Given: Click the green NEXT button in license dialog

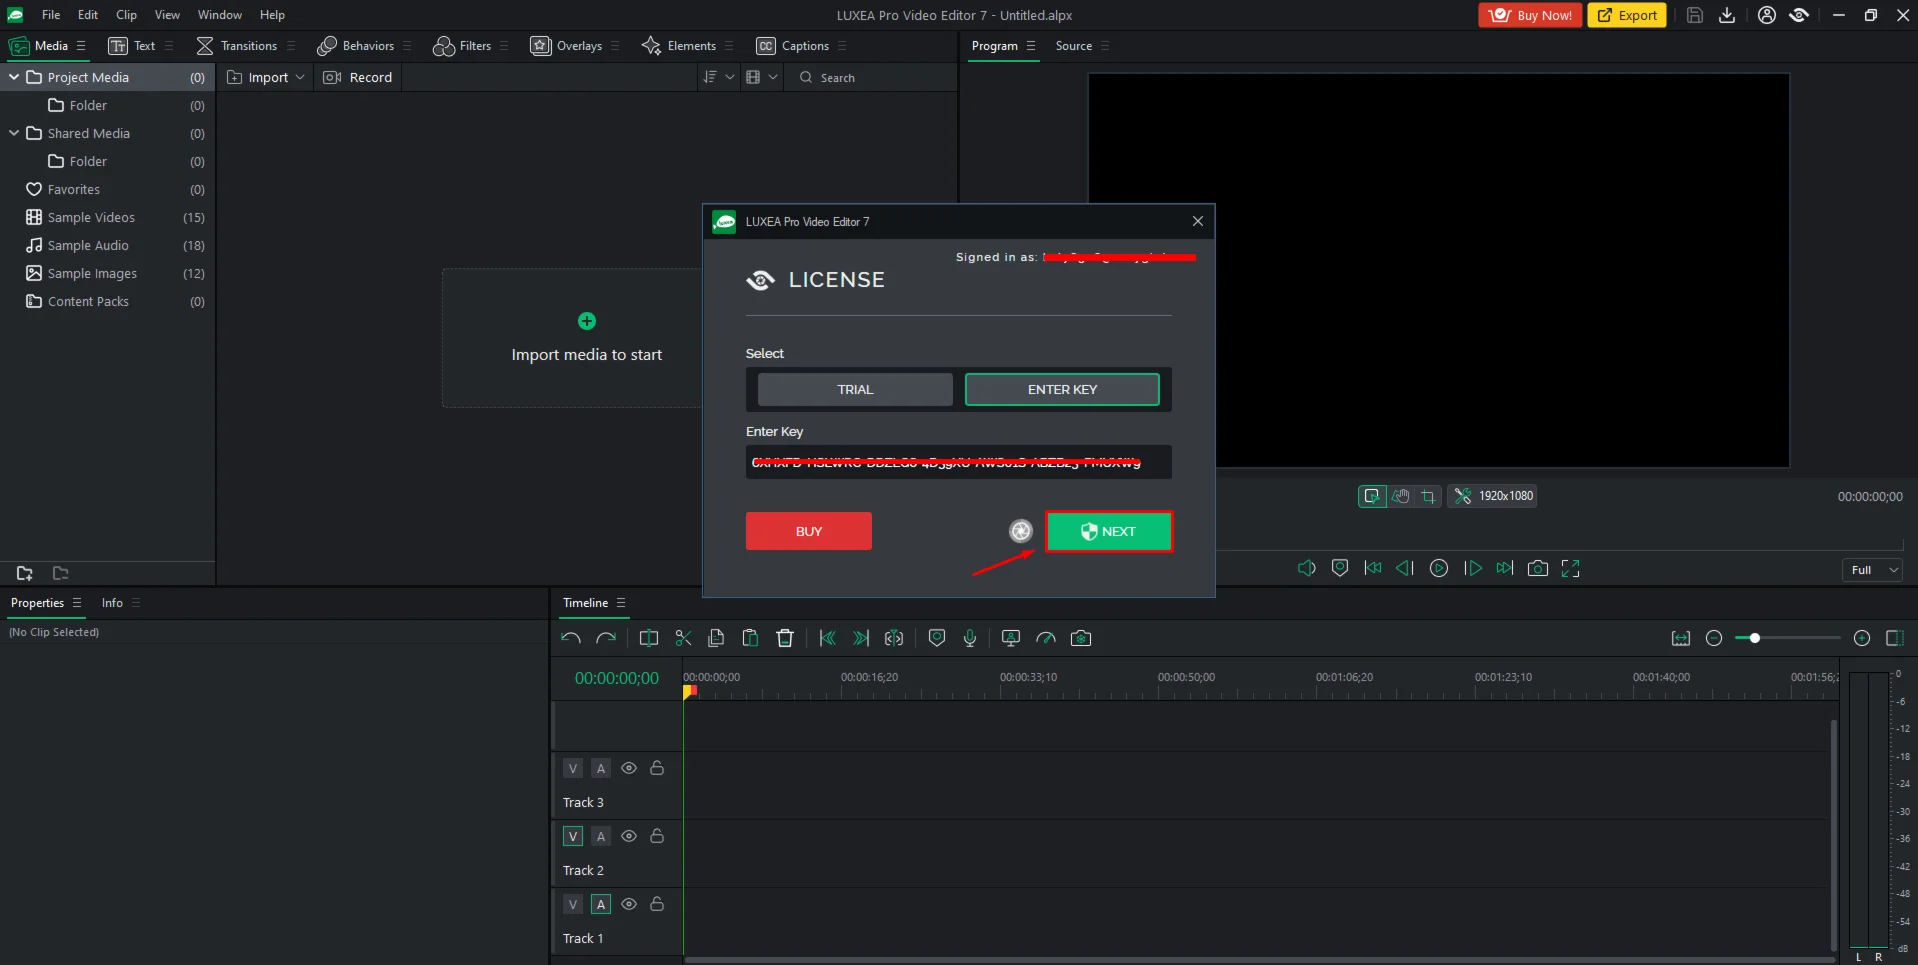Looking at the screenshot, I should (1108, 532).
